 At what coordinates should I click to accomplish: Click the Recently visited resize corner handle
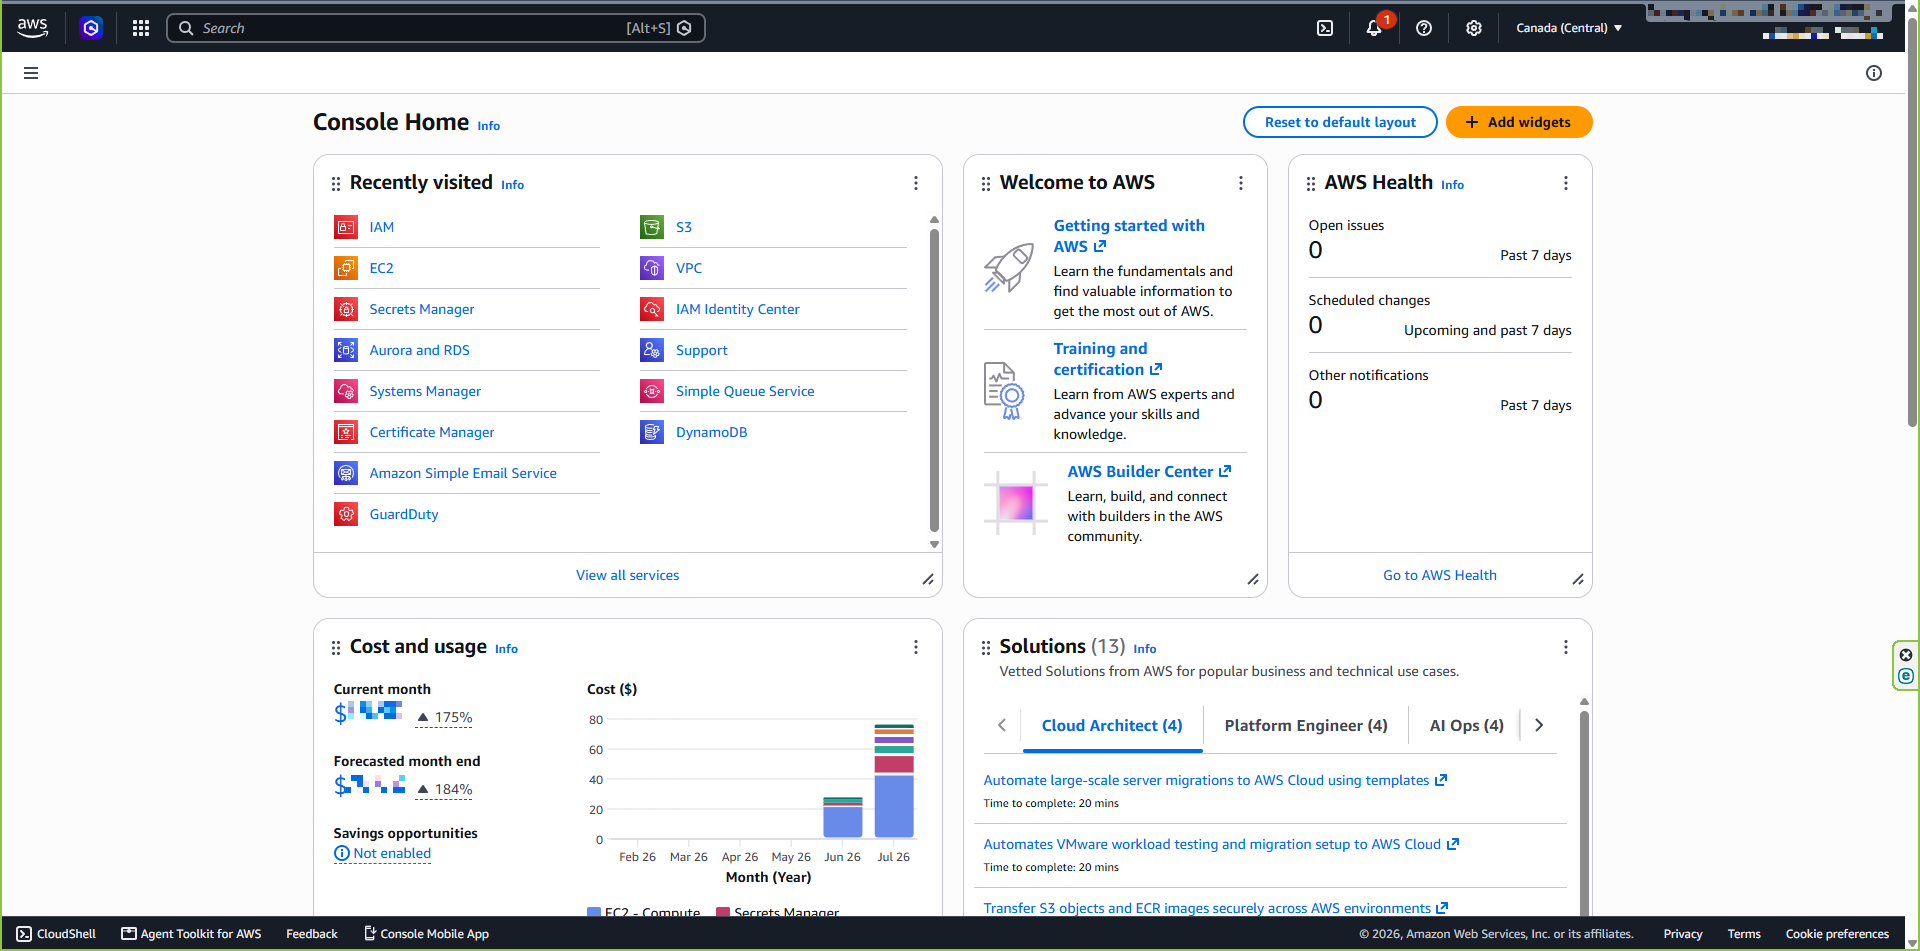point(928,579)
